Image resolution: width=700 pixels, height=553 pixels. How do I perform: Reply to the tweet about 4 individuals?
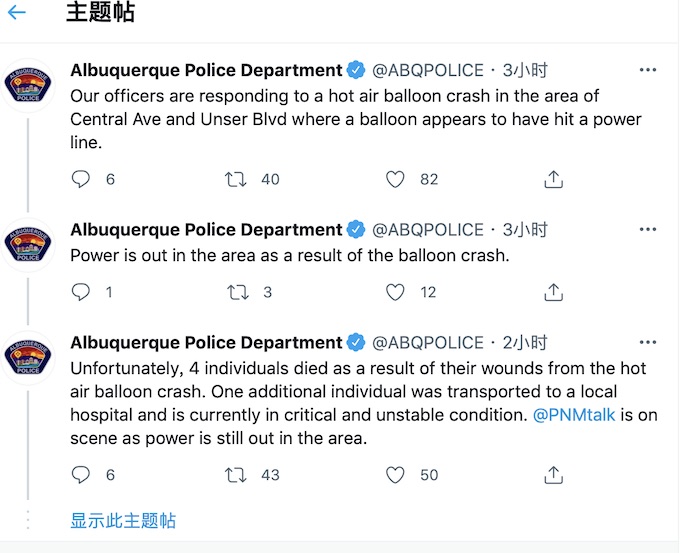pyautogui.click(x=81, y=474)
